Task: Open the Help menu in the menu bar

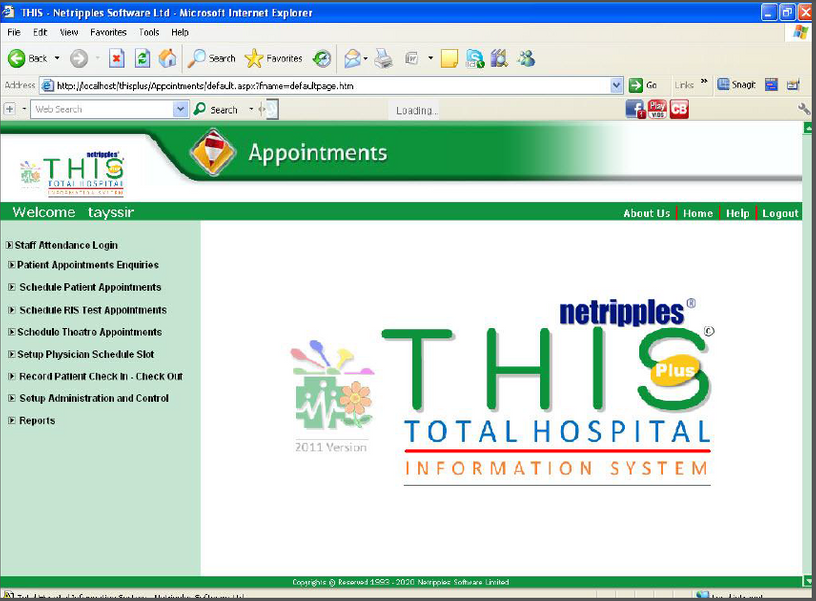Action: click(180, 32)
